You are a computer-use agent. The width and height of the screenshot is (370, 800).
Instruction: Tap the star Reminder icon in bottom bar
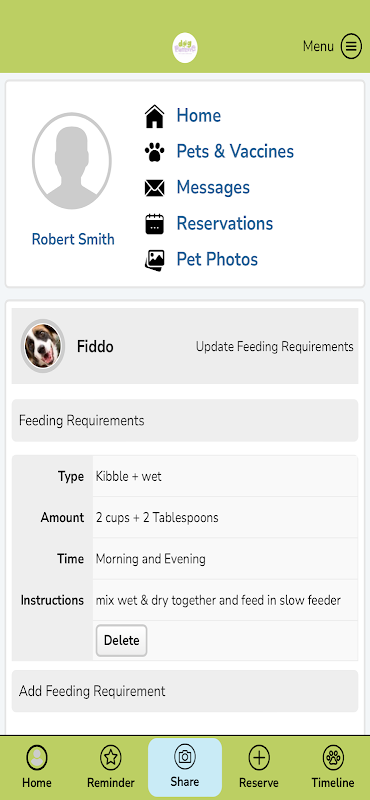[111, 757]
